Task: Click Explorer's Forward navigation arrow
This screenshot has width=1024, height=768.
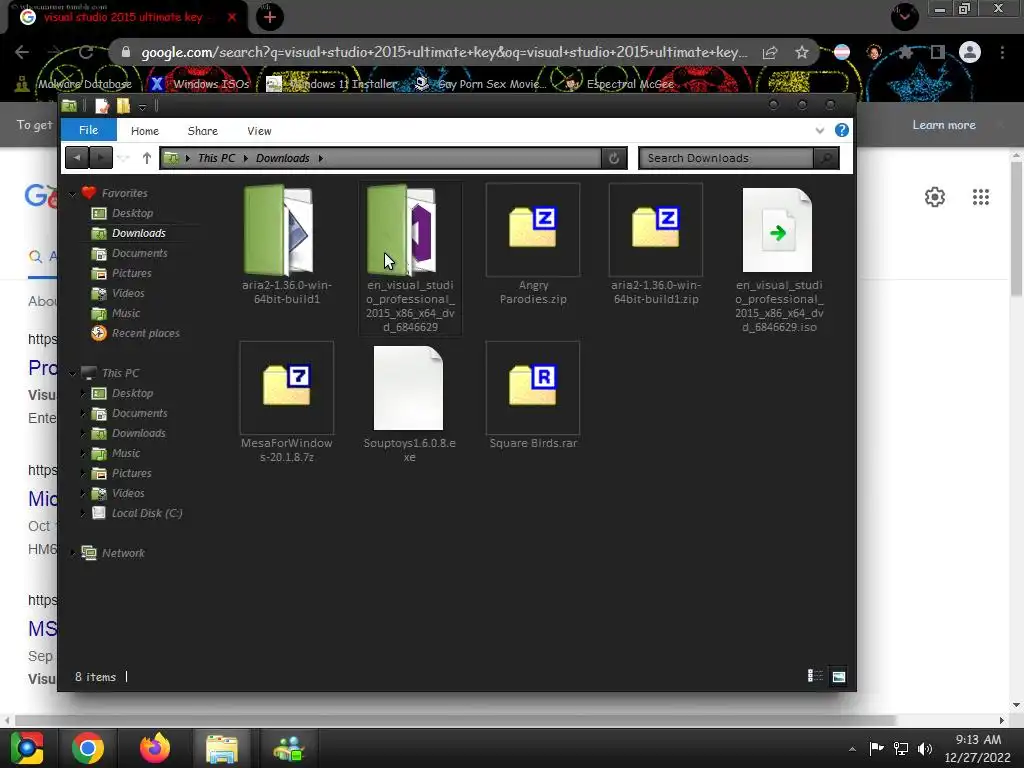Action: [100, 157]
